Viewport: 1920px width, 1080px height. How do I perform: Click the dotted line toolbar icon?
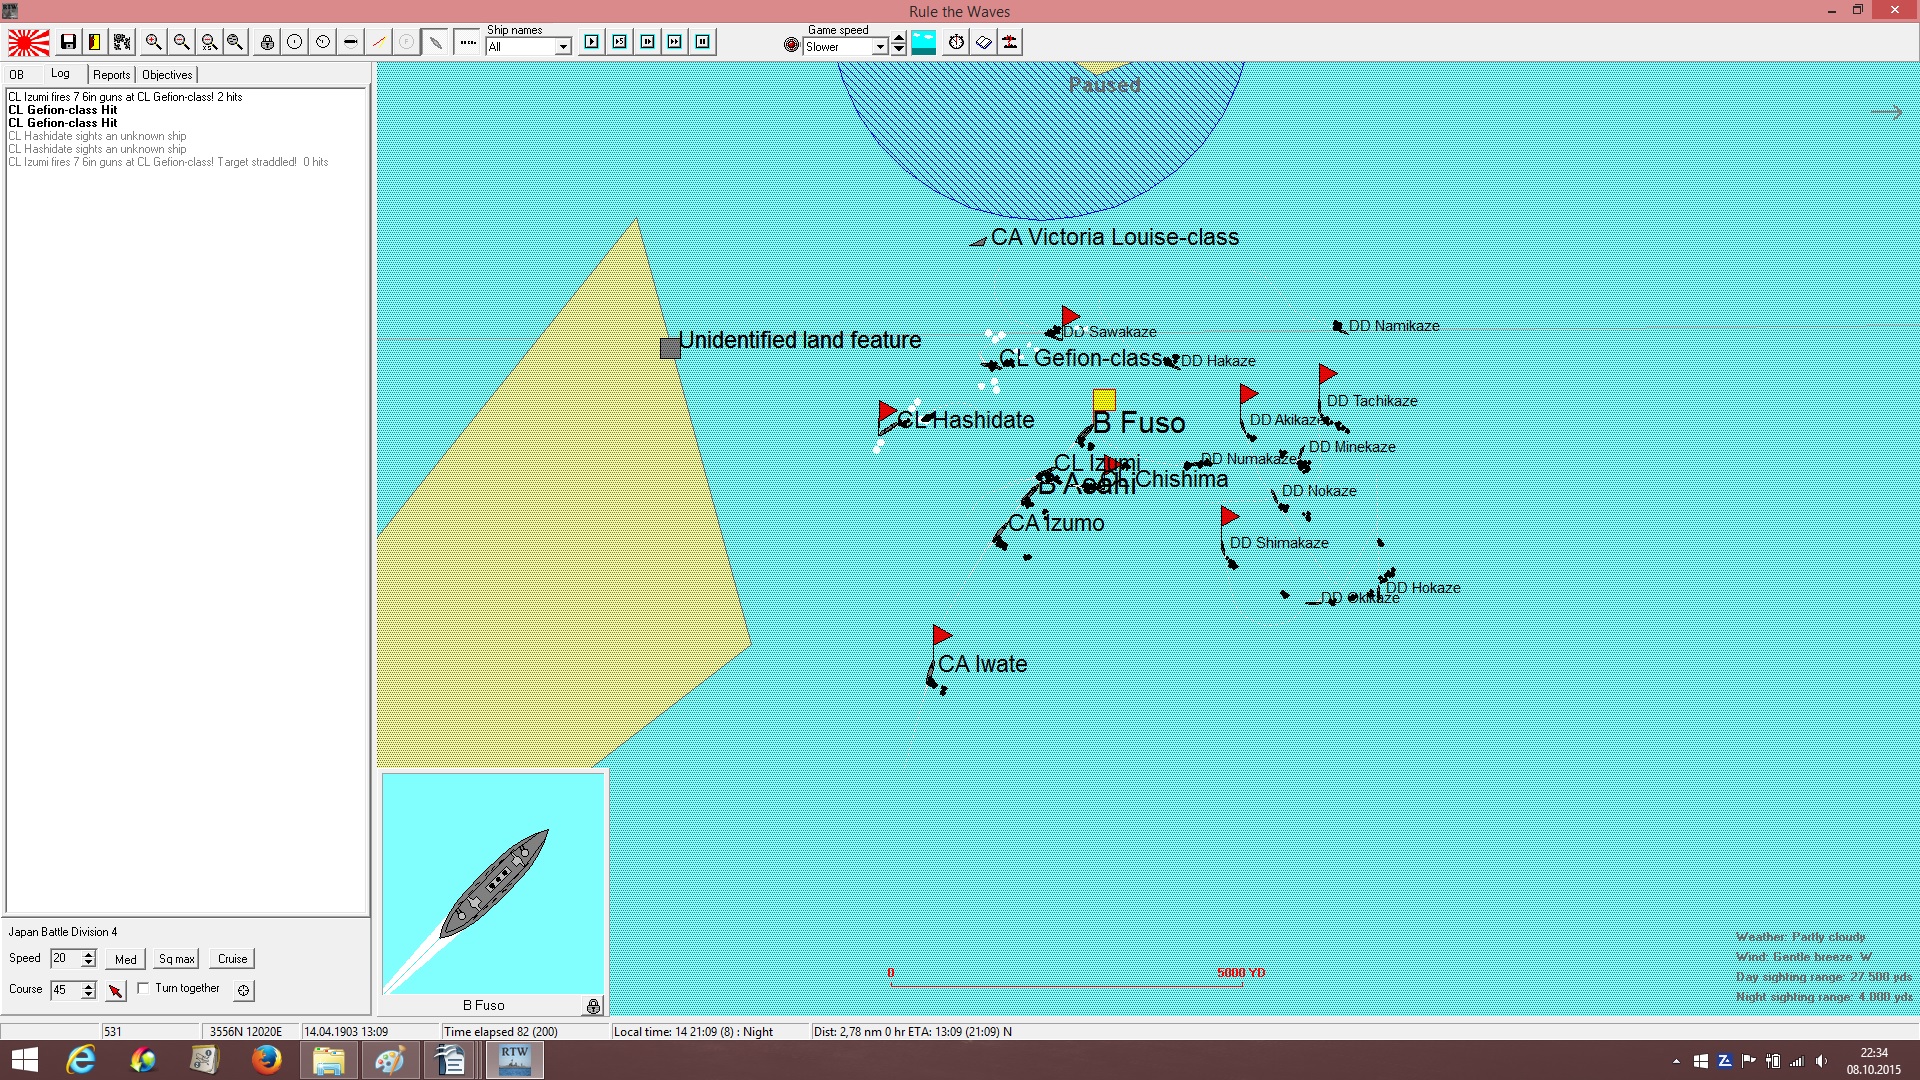(467, 42)
